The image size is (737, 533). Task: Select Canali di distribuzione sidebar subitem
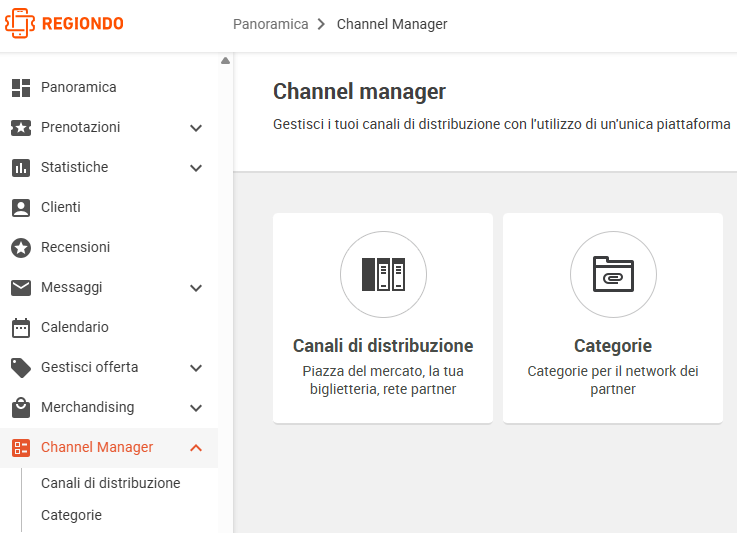pos(110,483)
